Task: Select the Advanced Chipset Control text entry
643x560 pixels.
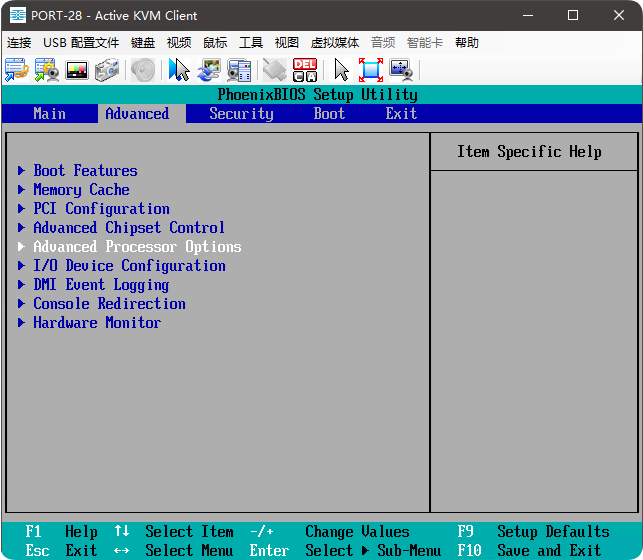Action: coord(129,228)
